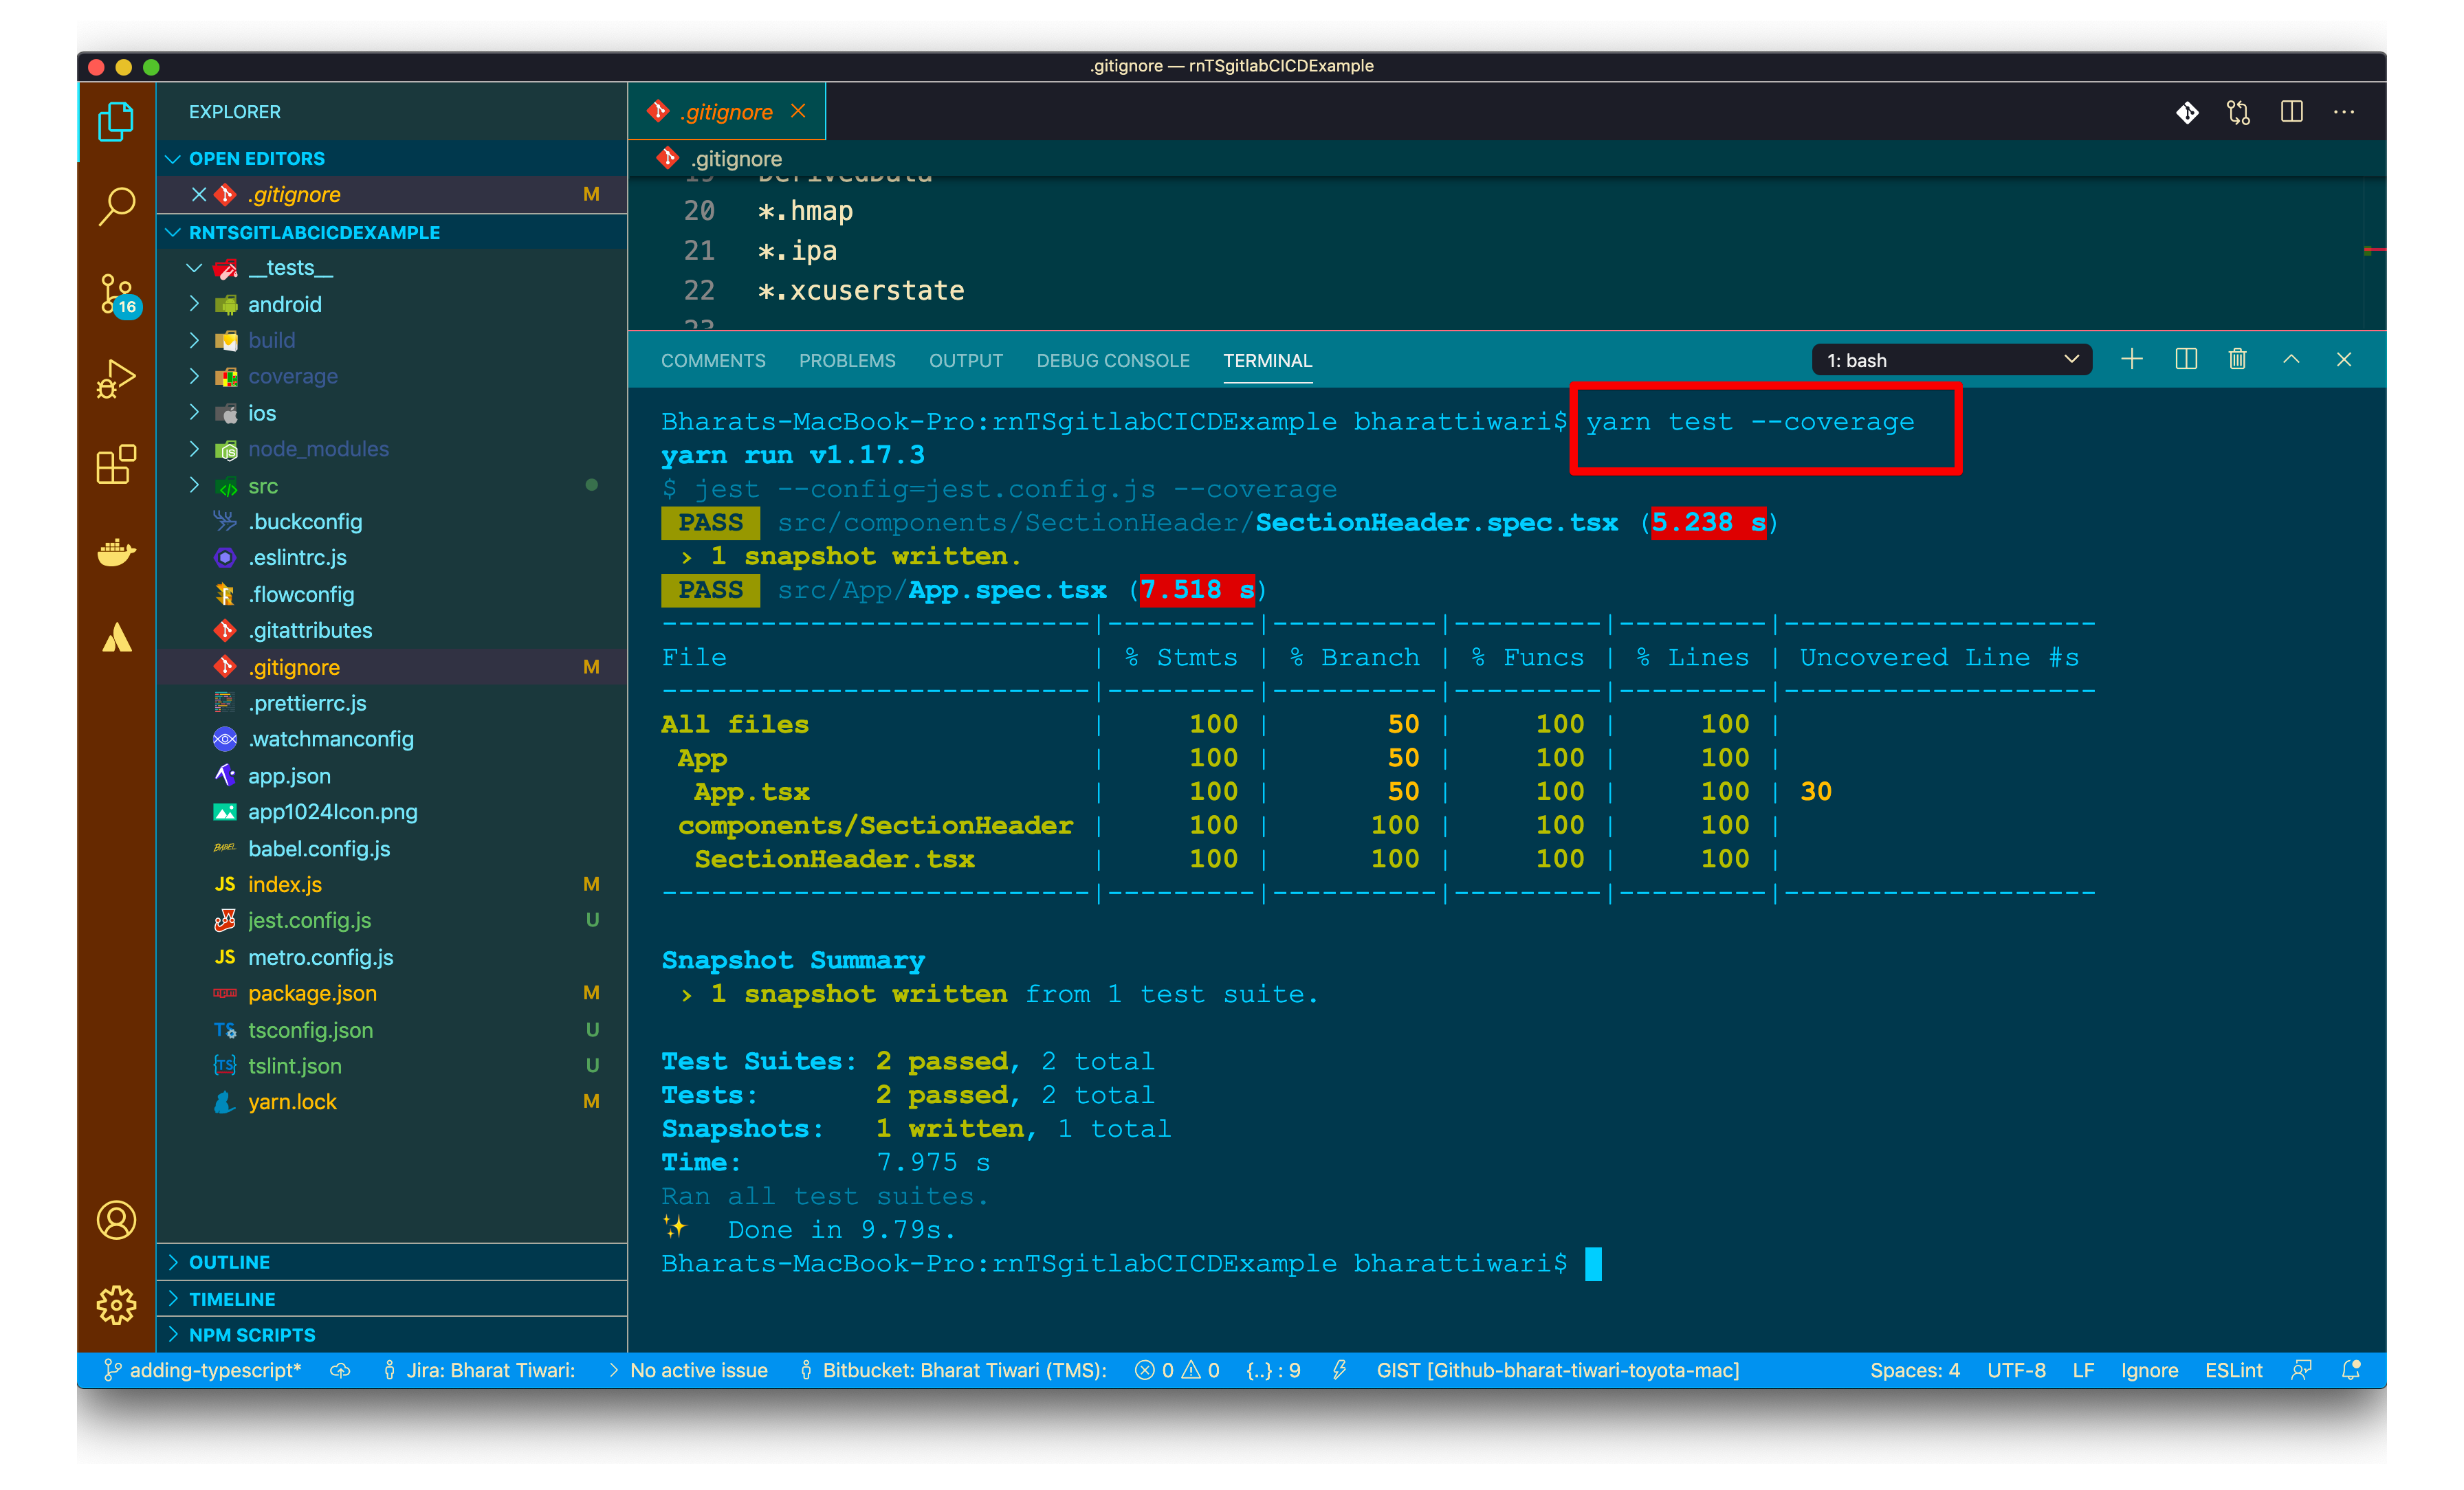Open the bash terminal selector dropdown

point(1951,360)
